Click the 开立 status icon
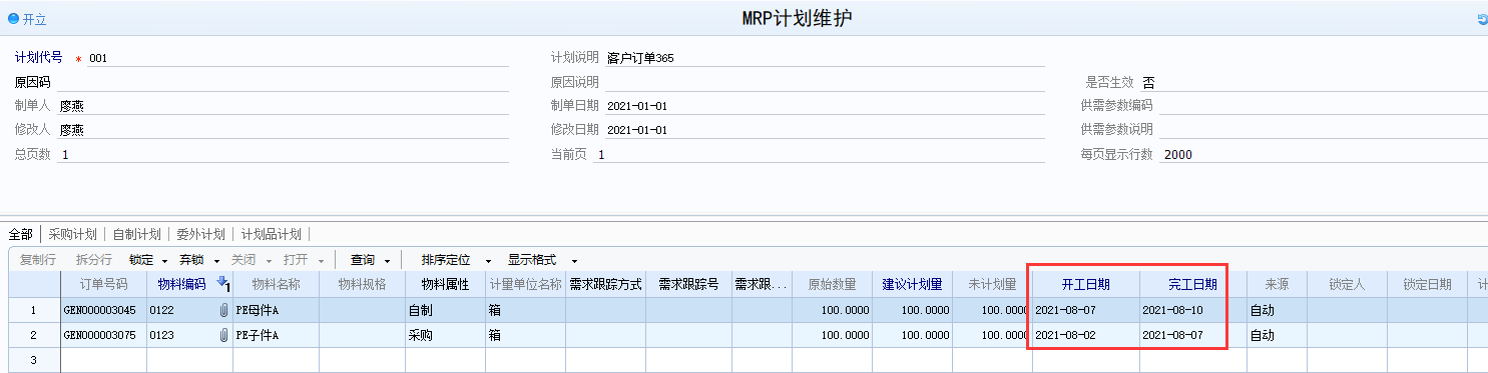 pos(13,19)
